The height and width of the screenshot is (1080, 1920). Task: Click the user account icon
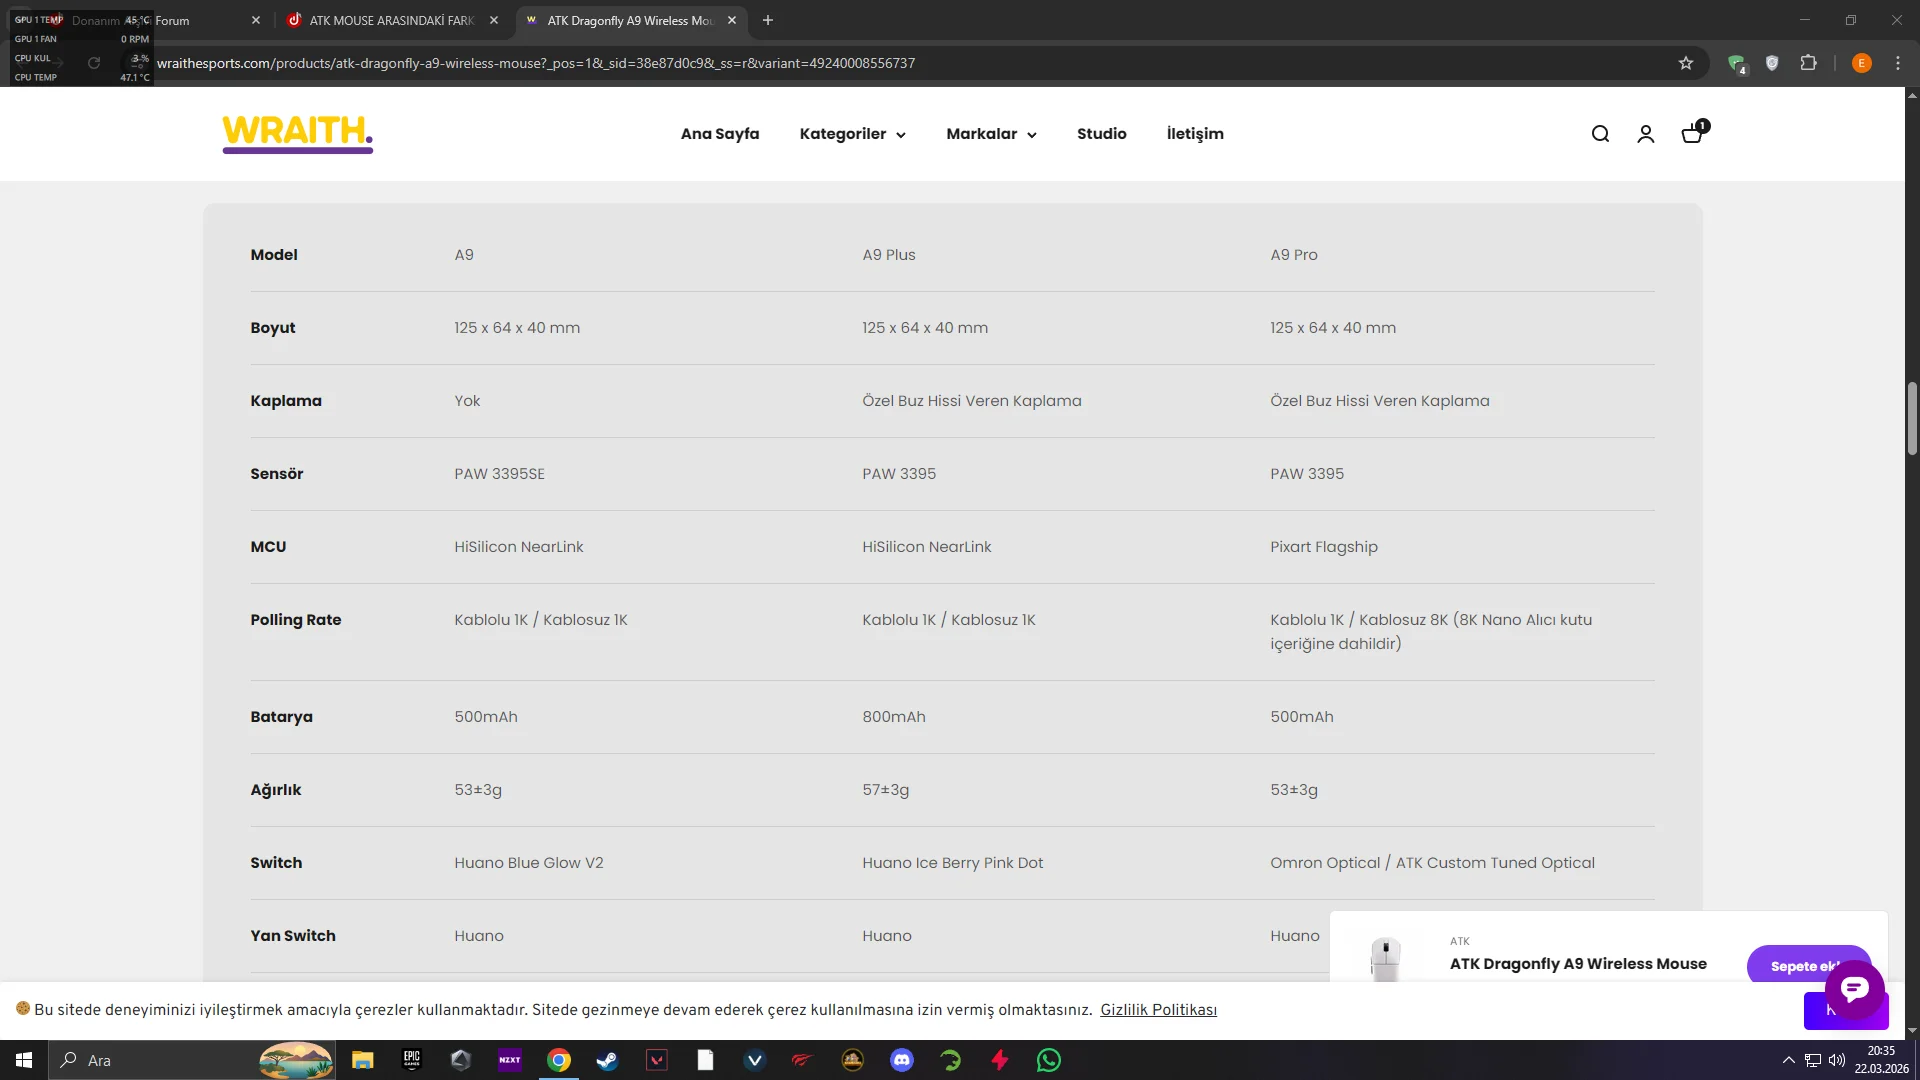tap(1645, 134)
